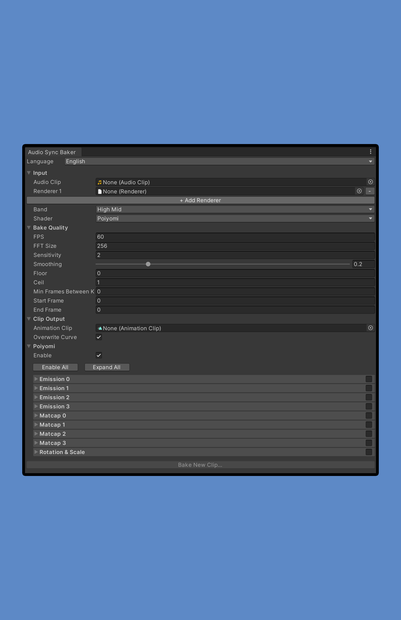Viewport: 401px width, 620px height.
Task: Open object picker for Animation Clip field
Action: 370,328
